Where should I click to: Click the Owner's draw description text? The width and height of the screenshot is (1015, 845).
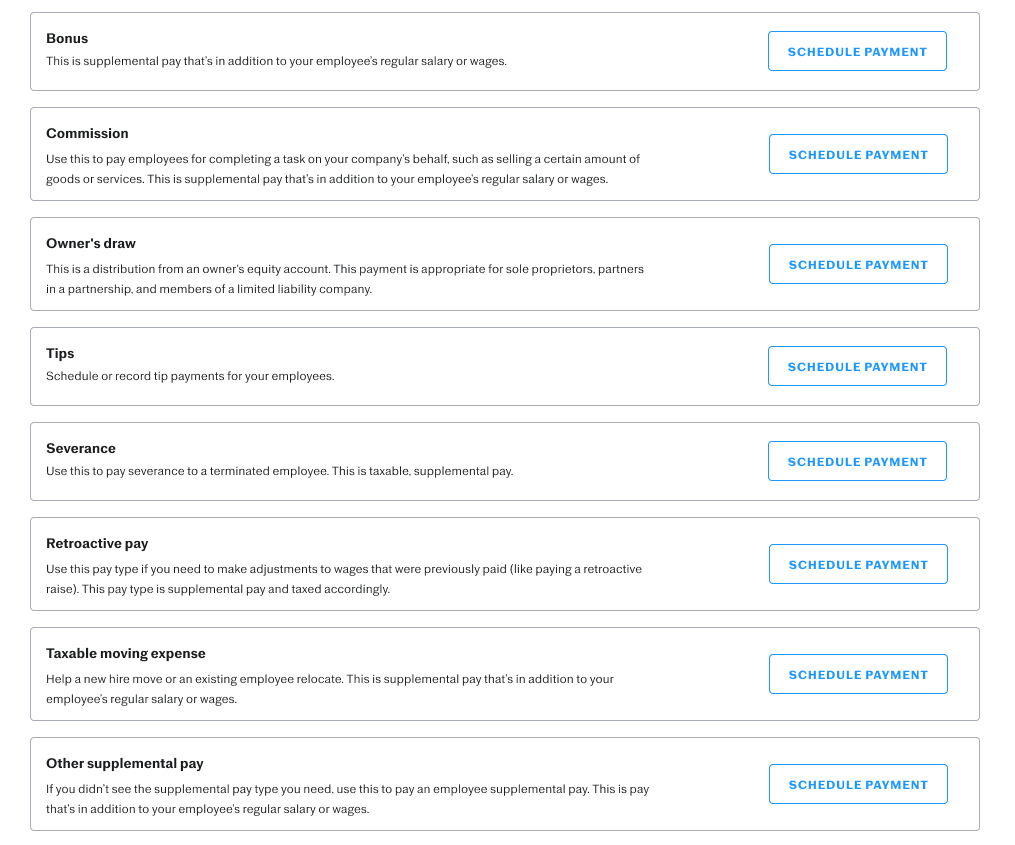point(345,279)
